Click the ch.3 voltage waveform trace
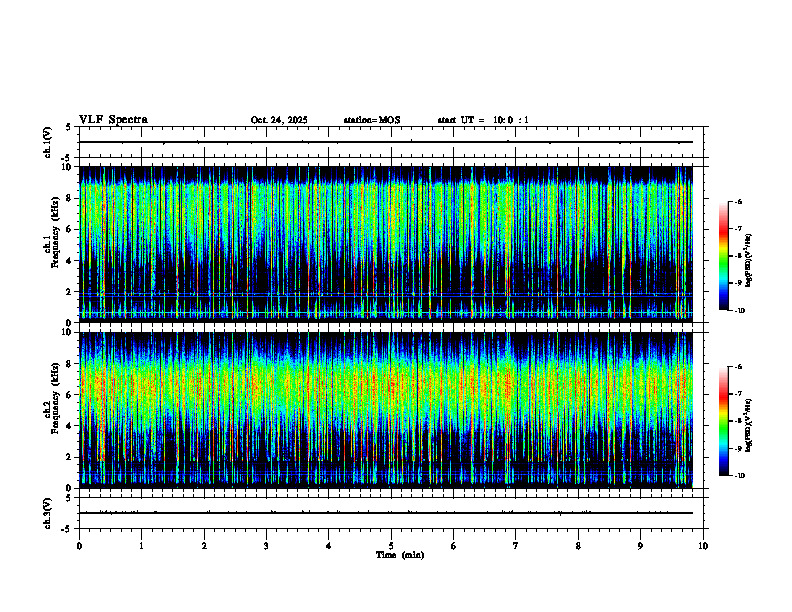 [x=386, y=513]
